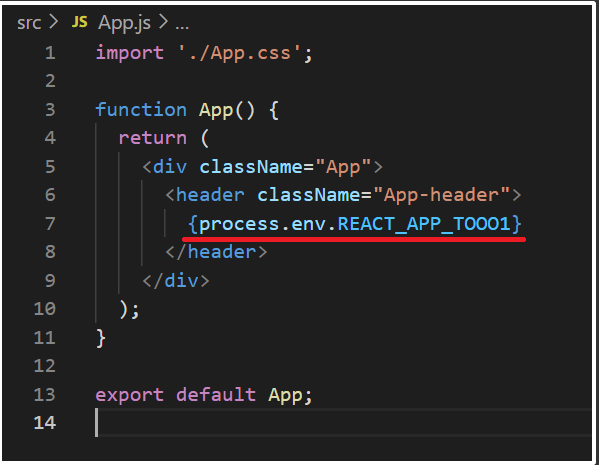Screen dimensions: 599x465
Task: Click line number 12 in the gutter
Action: [x=45, y=366]
